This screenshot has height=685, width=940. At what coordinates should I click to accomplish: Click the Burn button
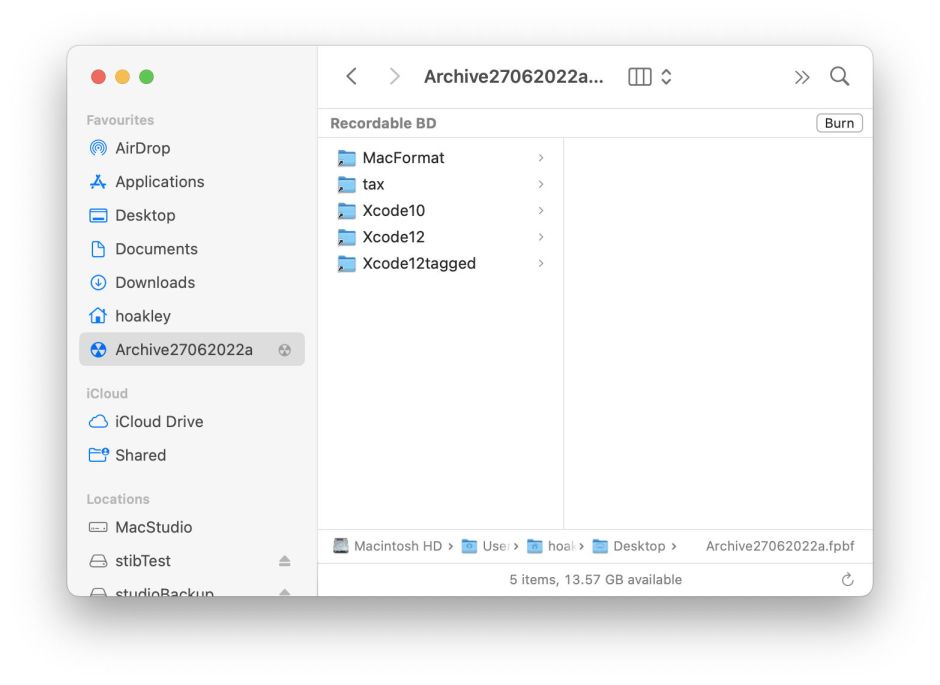click(839, 123)
